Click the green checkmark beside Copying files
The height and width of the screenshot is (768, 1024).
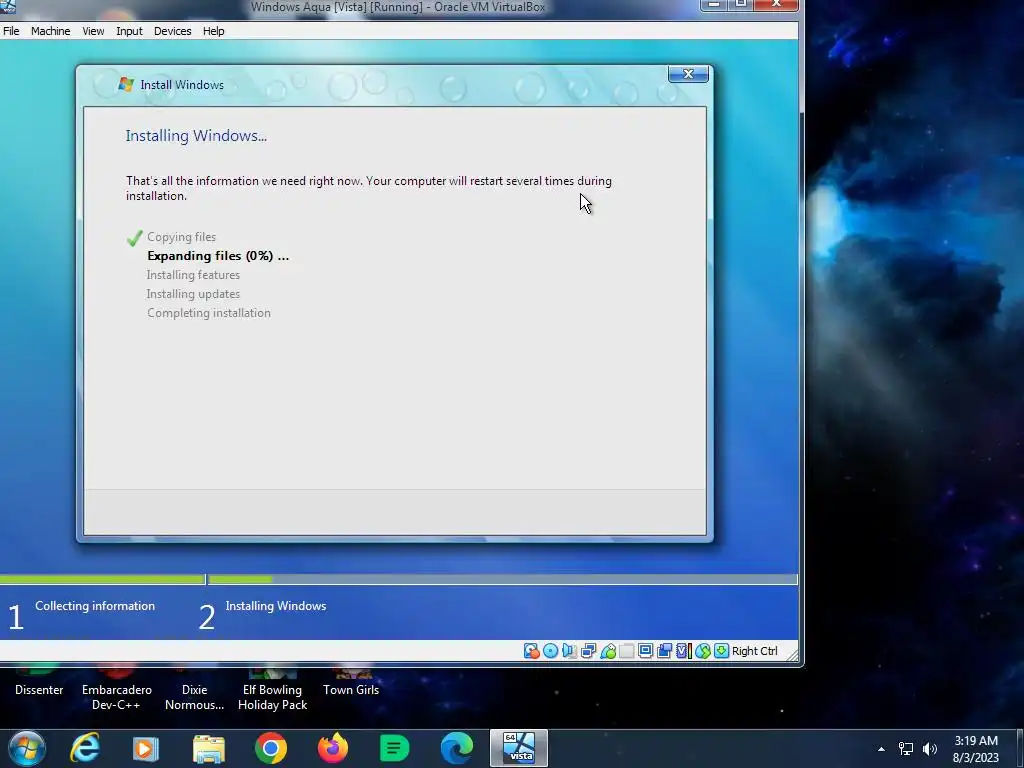tap(135, 238)
